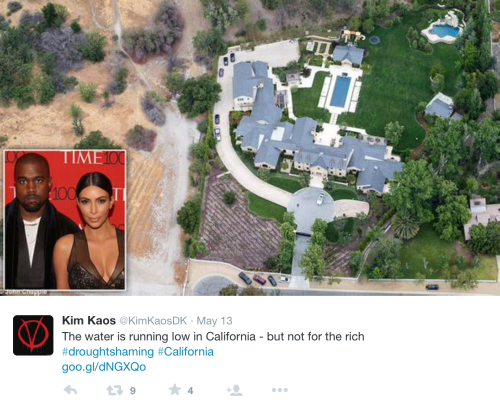Open the red V avatar profile picture
This screenshot has height=411, width=500.
(x=33, y=335)
